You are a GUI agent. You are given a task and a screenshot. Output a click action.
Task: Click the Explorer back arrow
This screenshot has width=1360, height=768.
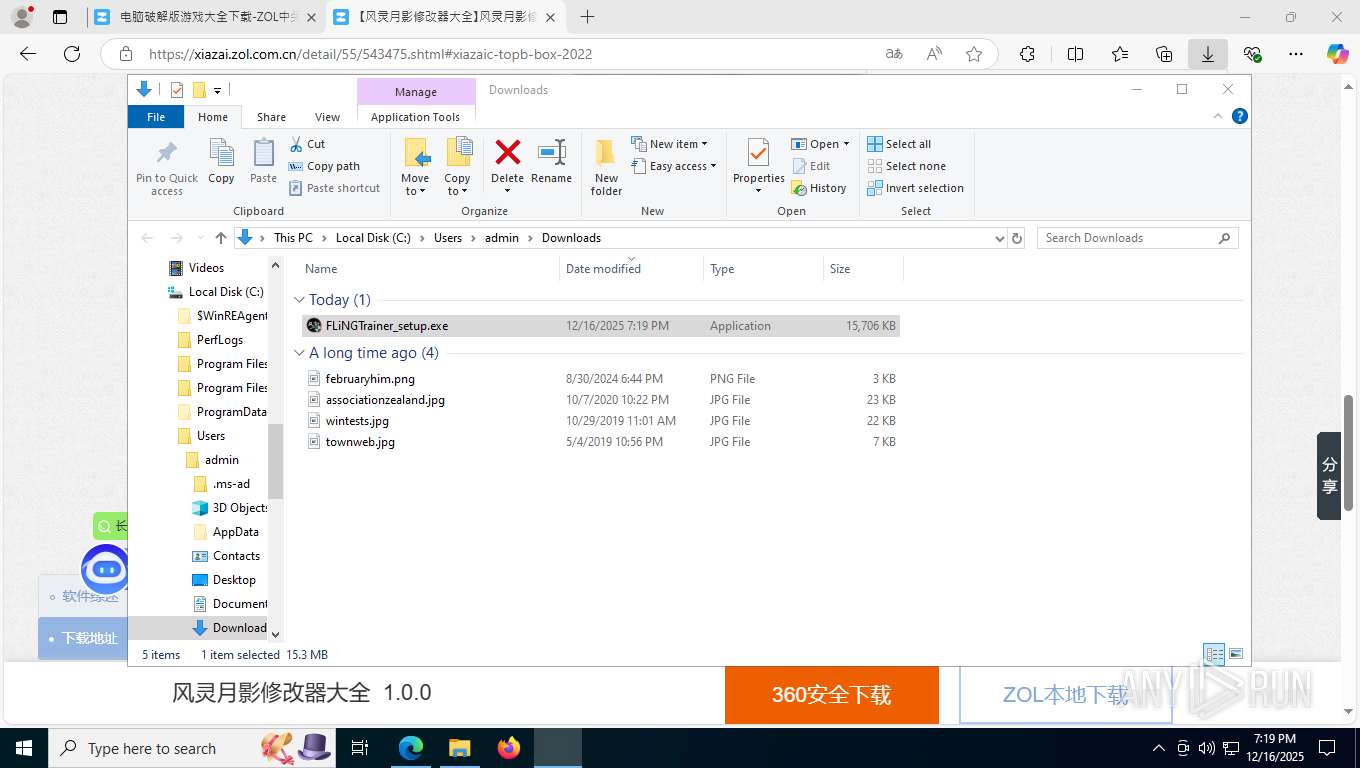click(x=148, y=238)
